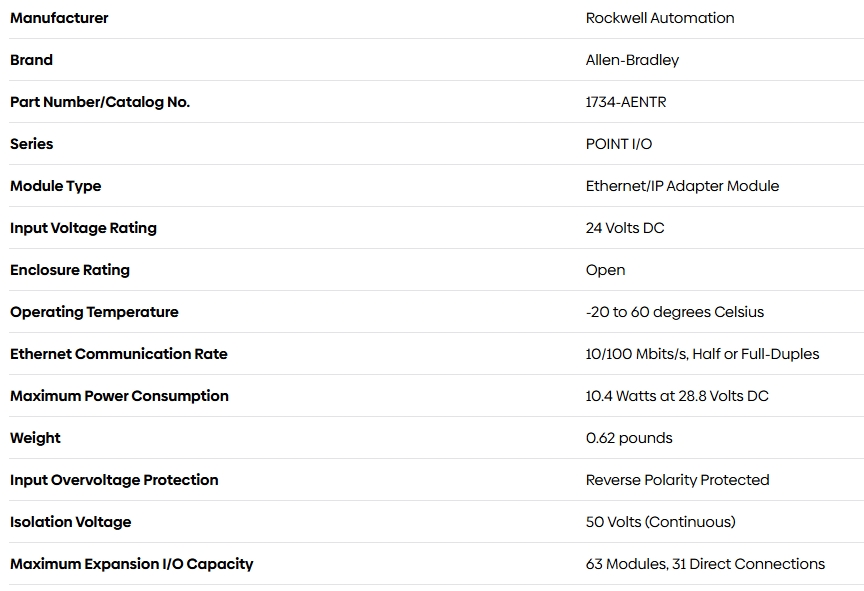The width and height of the screenshot is (864, 591).
Task: Click the 50 Volts (Continuous) value
Action: (x=660, y=522)
